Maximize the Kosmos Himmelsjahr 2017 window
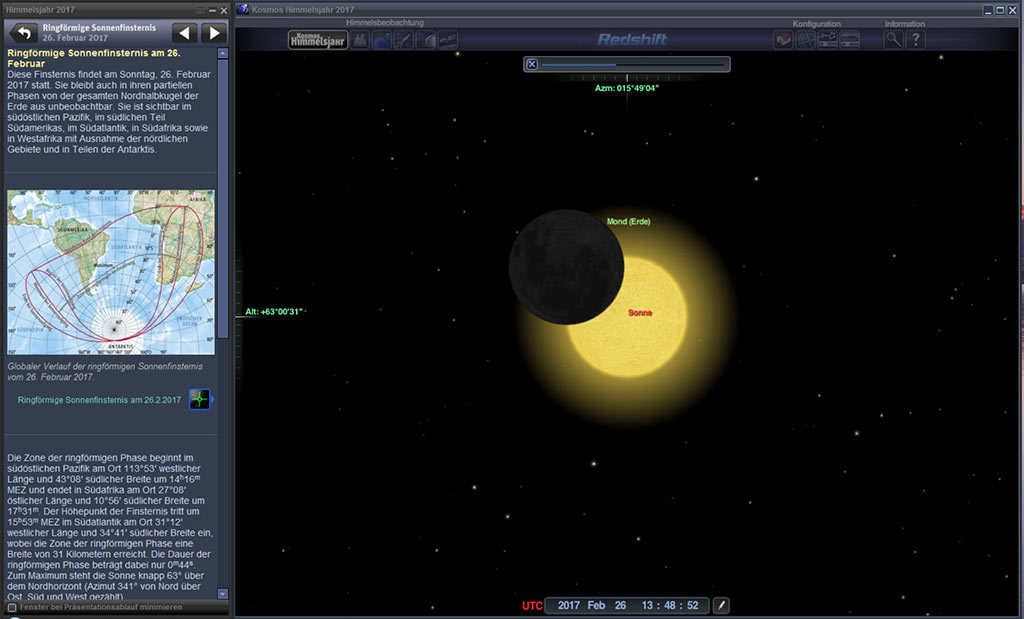 1000,10
